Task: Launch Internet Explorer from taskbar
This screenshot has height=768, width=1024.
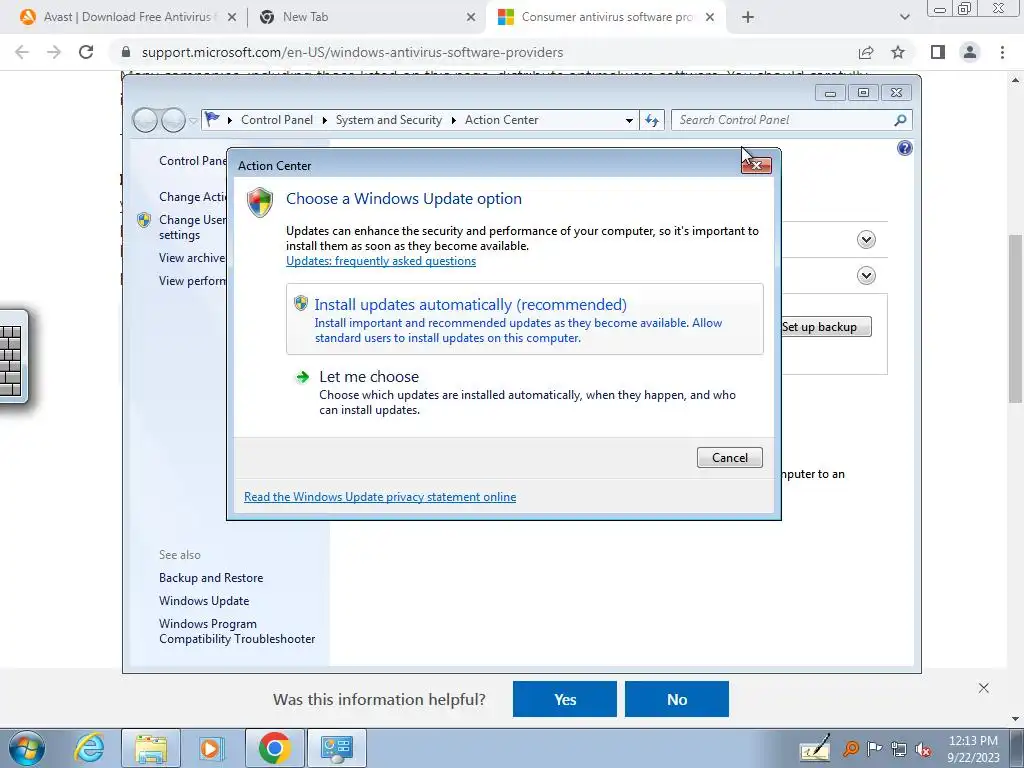Action: click(89, 748)
